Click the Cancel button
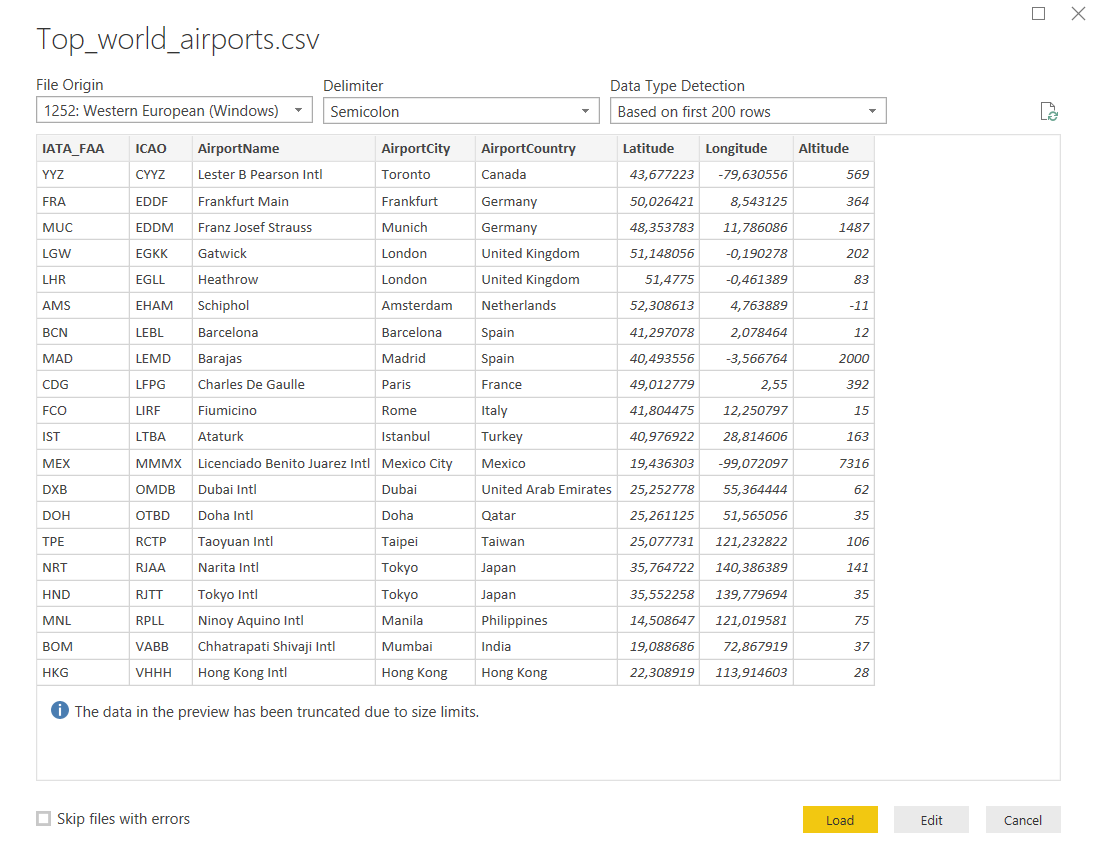The height and width of the screenshot is (866, 1093). point(1023,819)
